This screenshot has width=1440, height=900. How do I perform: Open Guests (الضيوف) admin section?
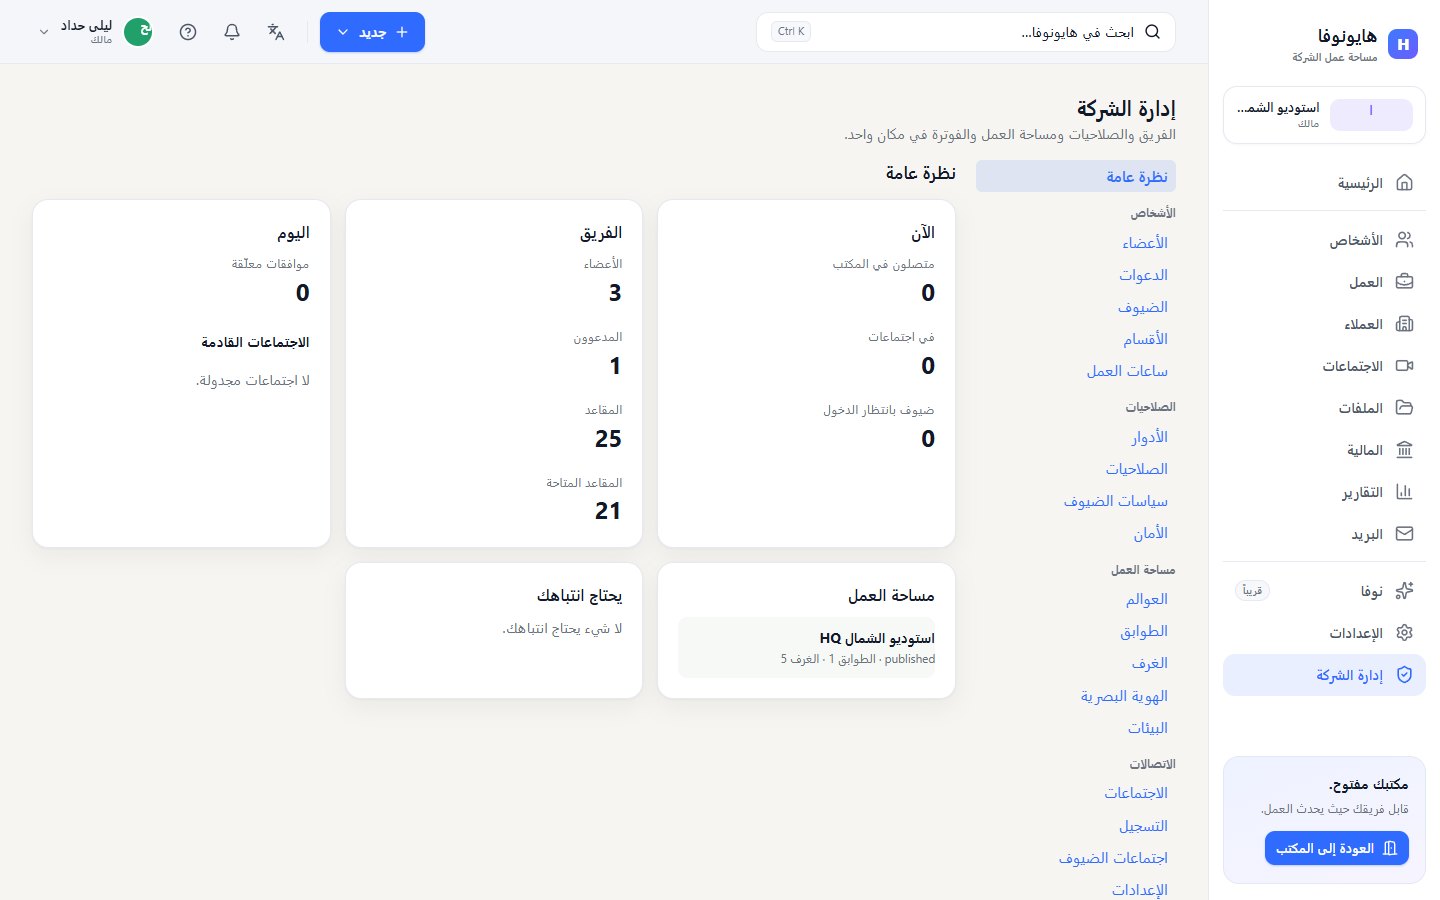point(1143,307)
